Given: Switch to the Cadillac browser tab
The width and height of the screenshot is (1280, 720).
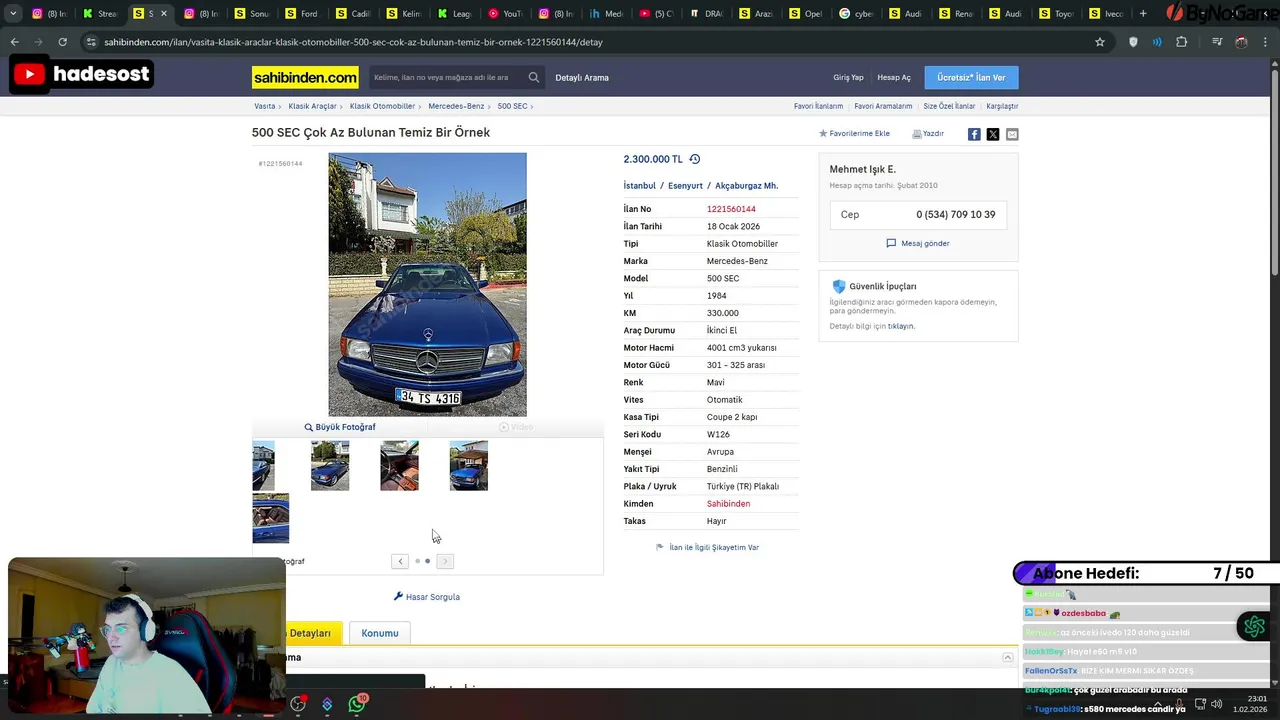Looking at the screenshot, I should pos(352,14).
